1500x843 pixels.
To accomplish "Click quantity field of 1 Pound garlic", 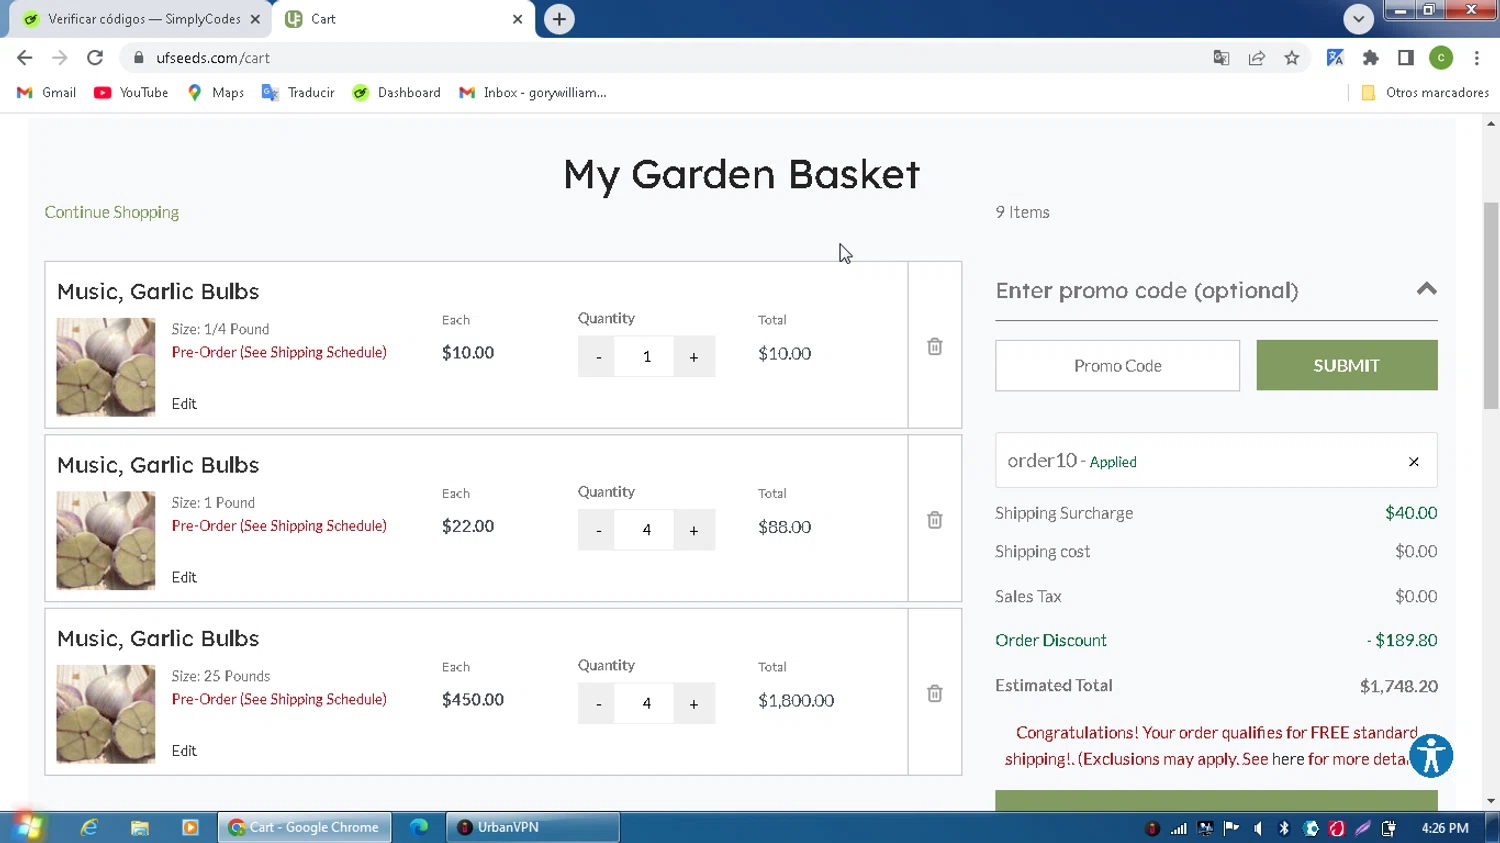I will point(647,530).
